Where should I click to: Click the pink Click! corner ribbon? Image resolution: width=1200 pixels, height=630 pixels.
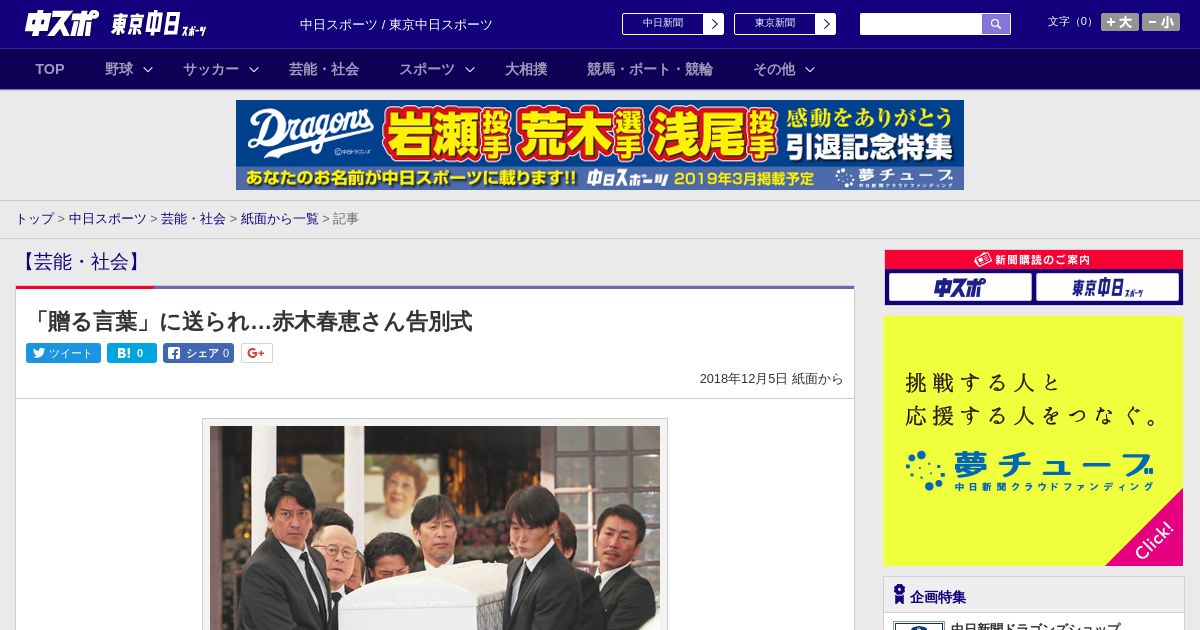point(1155,540)
